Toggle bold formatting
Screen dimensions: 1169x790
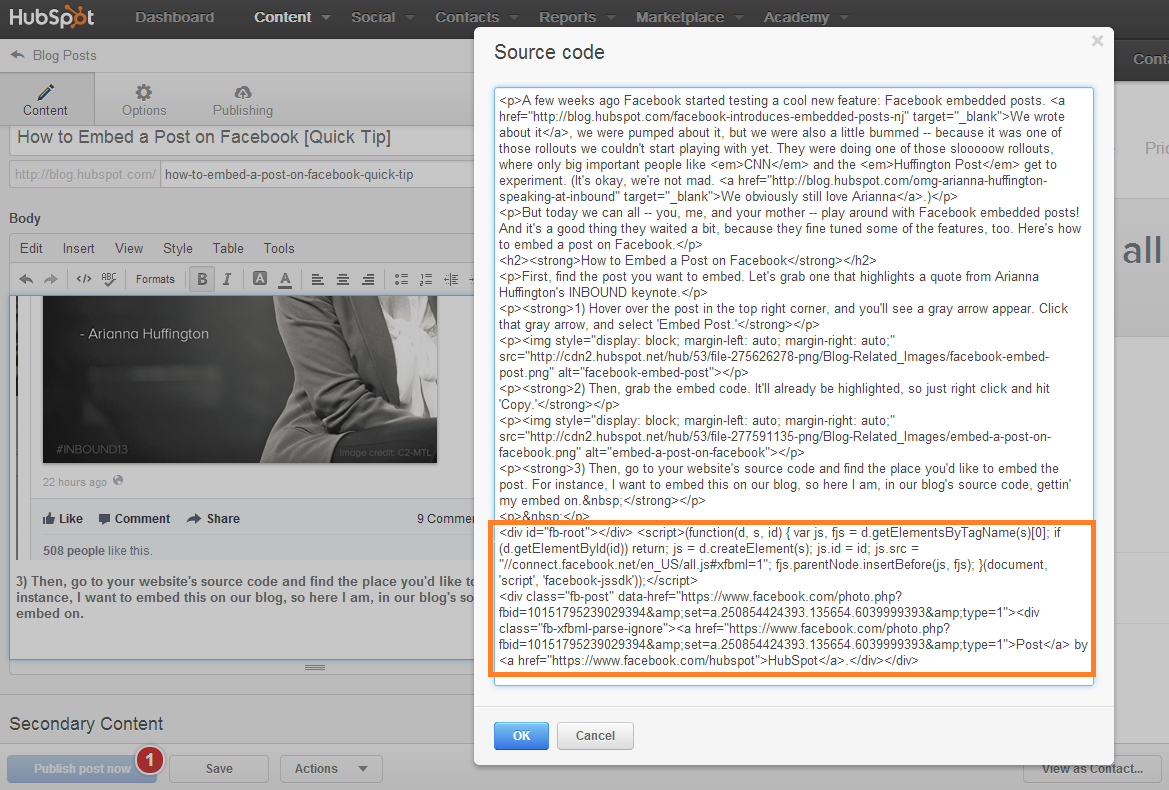click(x=202, y=279)
